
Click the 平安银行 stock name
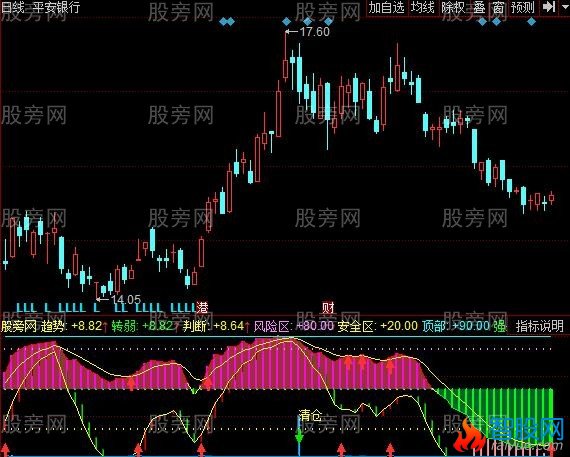pyautogui.click(x=56, y=7)
